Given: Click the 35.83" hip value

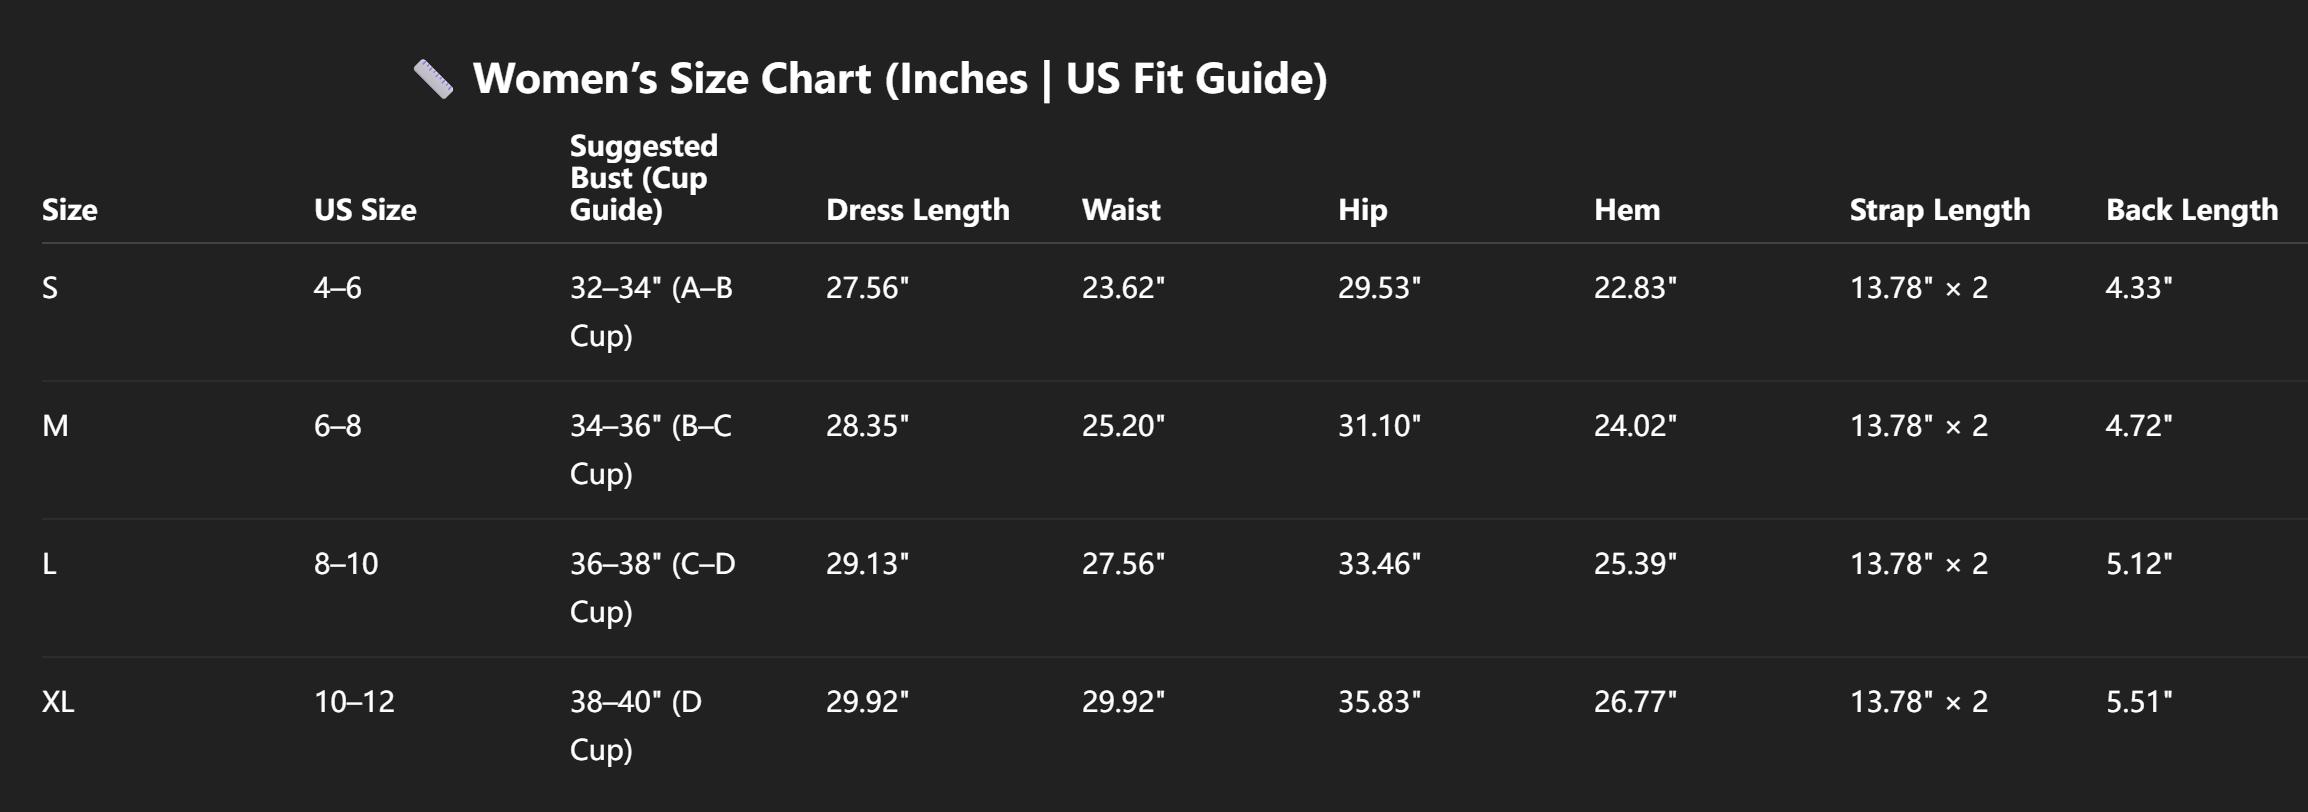Looking at the screenshot, I should pos(1379,702).
